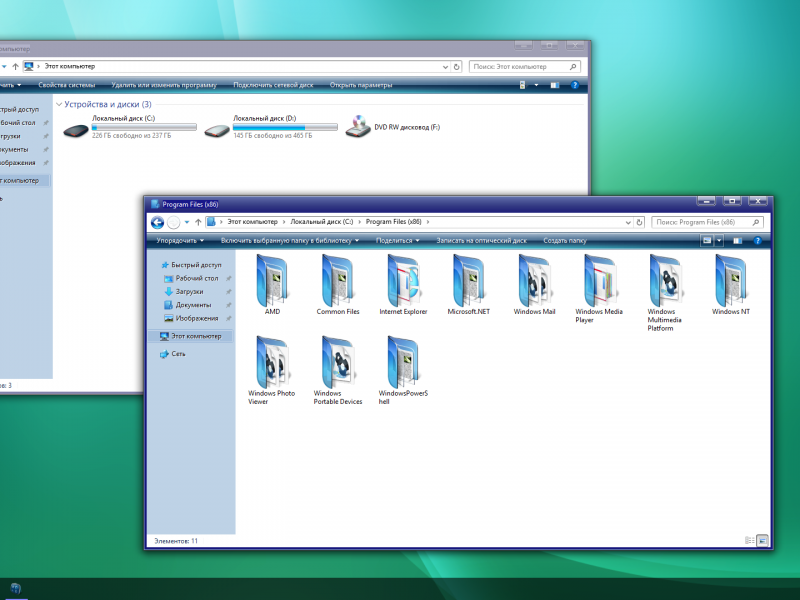Click Local Disk (D:) usage bar
The height and width of the screenshot is (600, 800).
[x=285, y=127]
